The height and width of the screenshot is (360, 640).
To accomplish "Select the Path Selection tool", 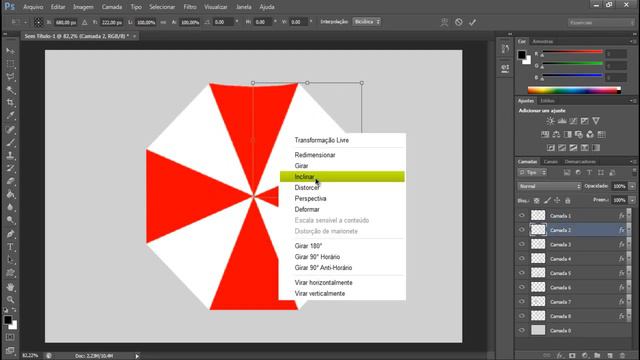I will pos(10,260).
